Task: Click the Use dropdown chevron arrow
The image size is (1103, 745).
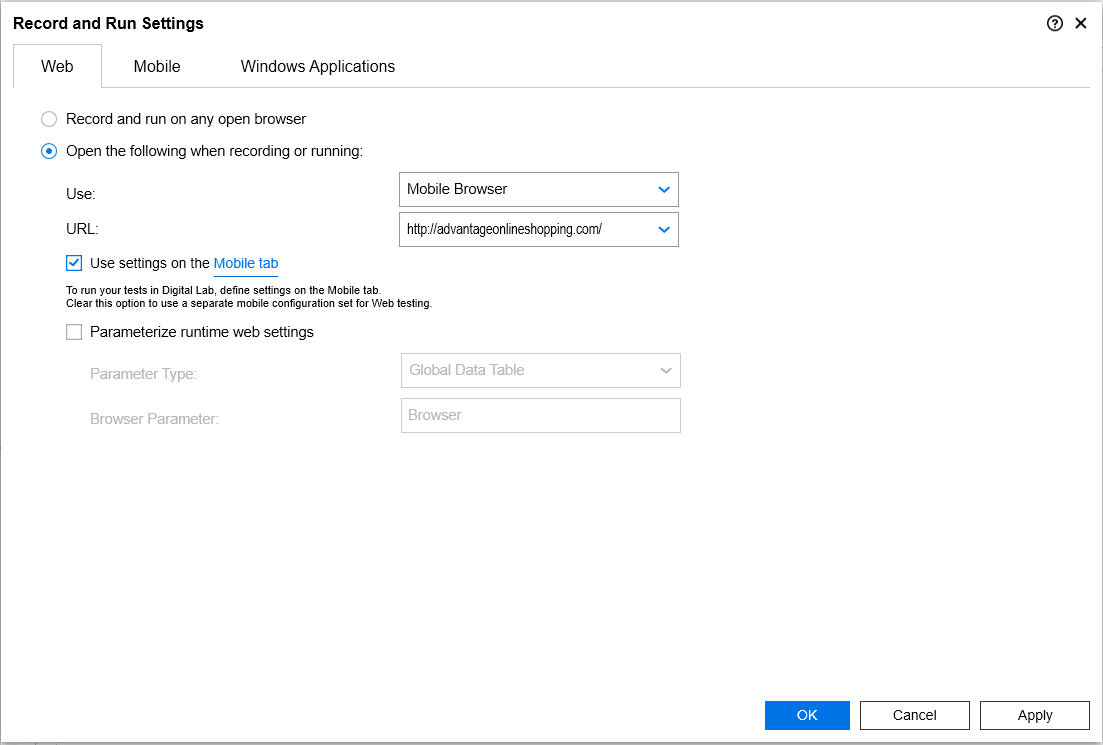Action: click(663, 190)
